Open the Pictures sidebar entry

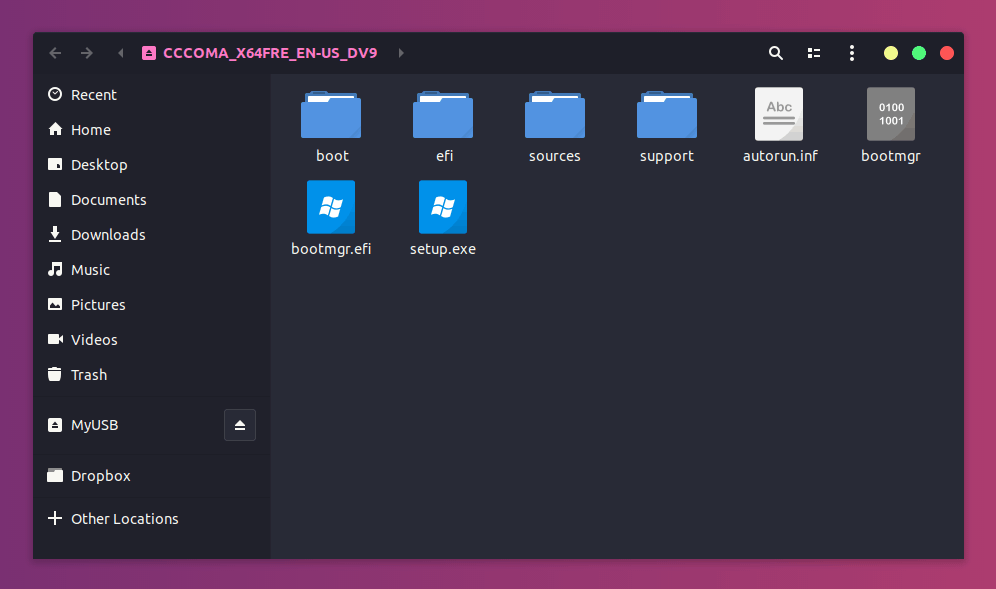[x=55, y=304]
